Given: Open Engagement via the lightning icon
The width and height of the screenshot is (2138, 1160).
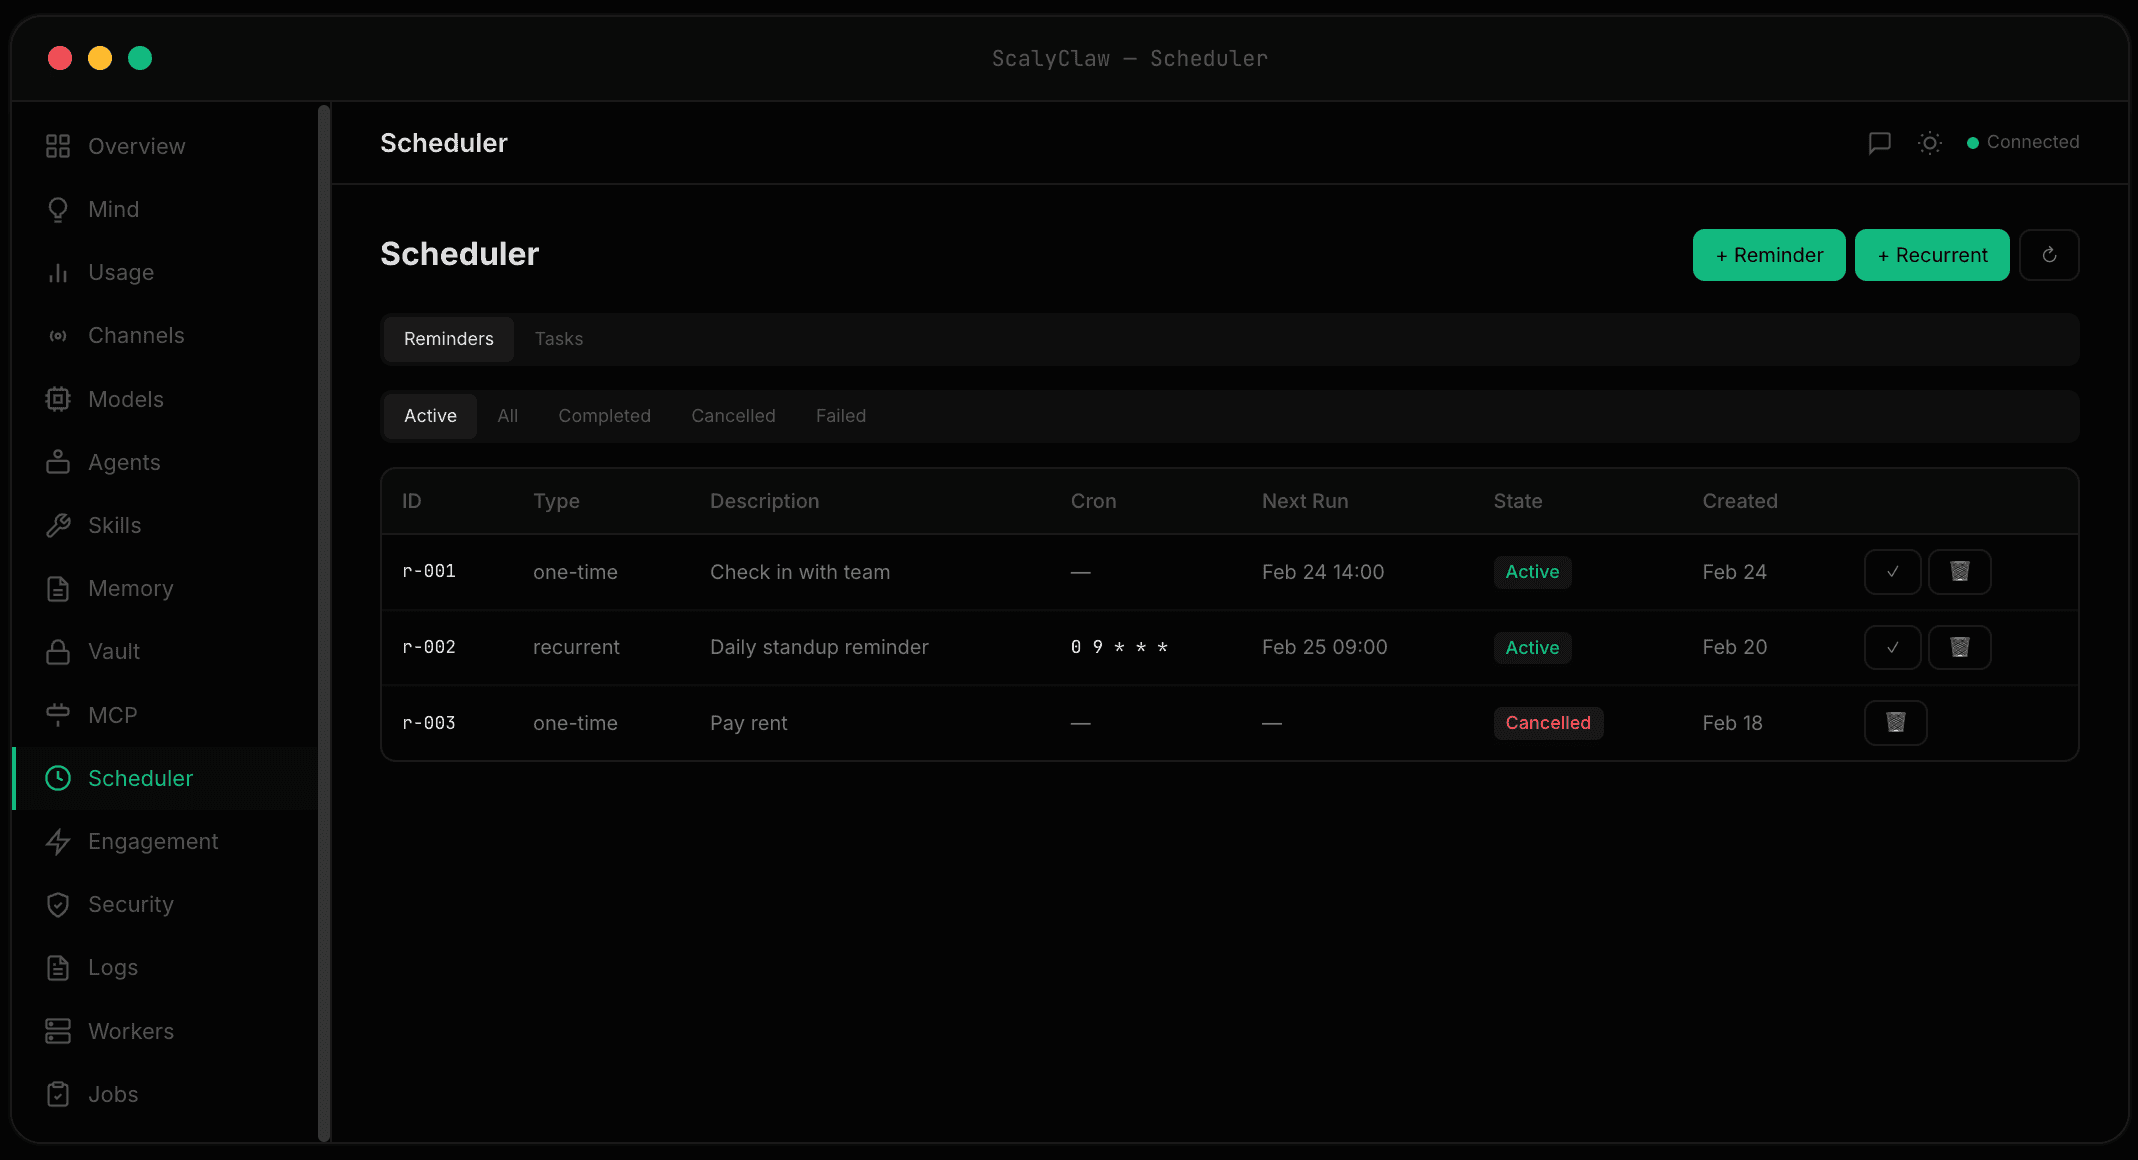Looking at the screenshot, I should point(58,841).
